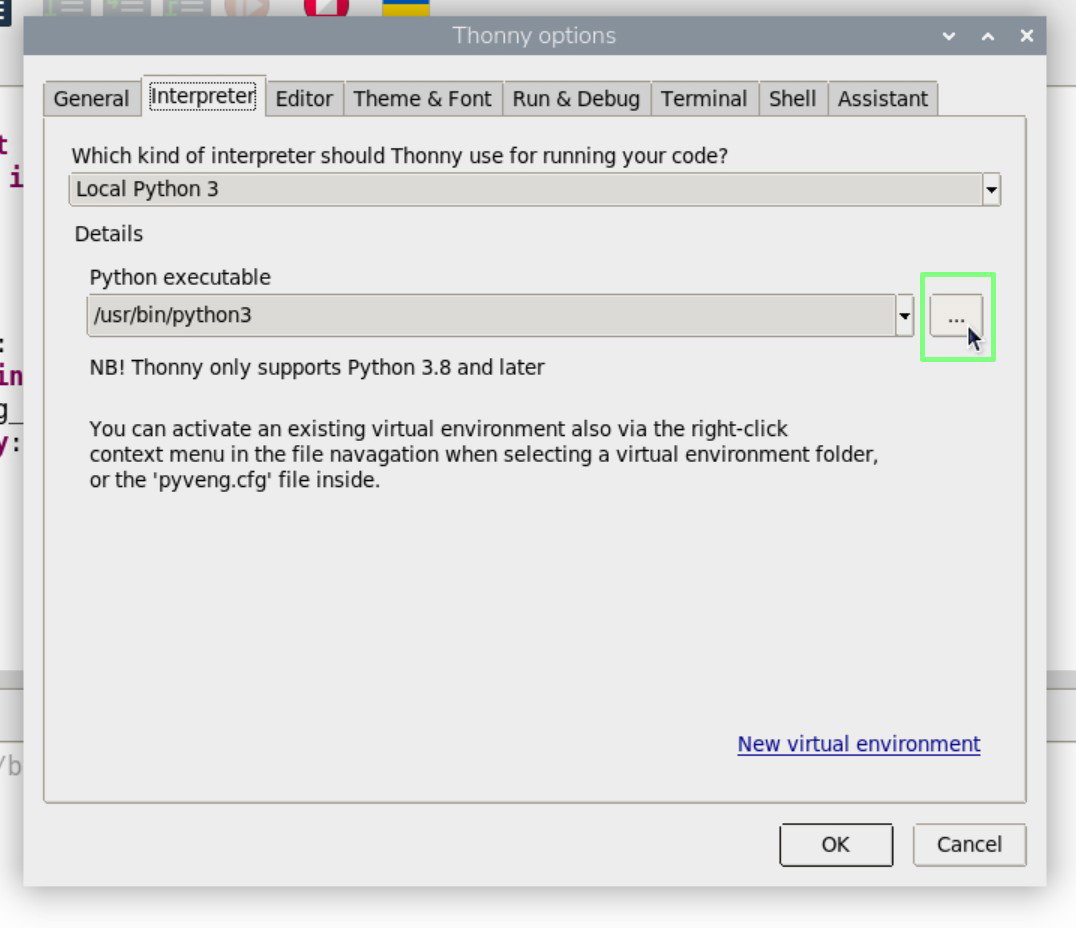Select the Terminal tab

tap(704, 99)
